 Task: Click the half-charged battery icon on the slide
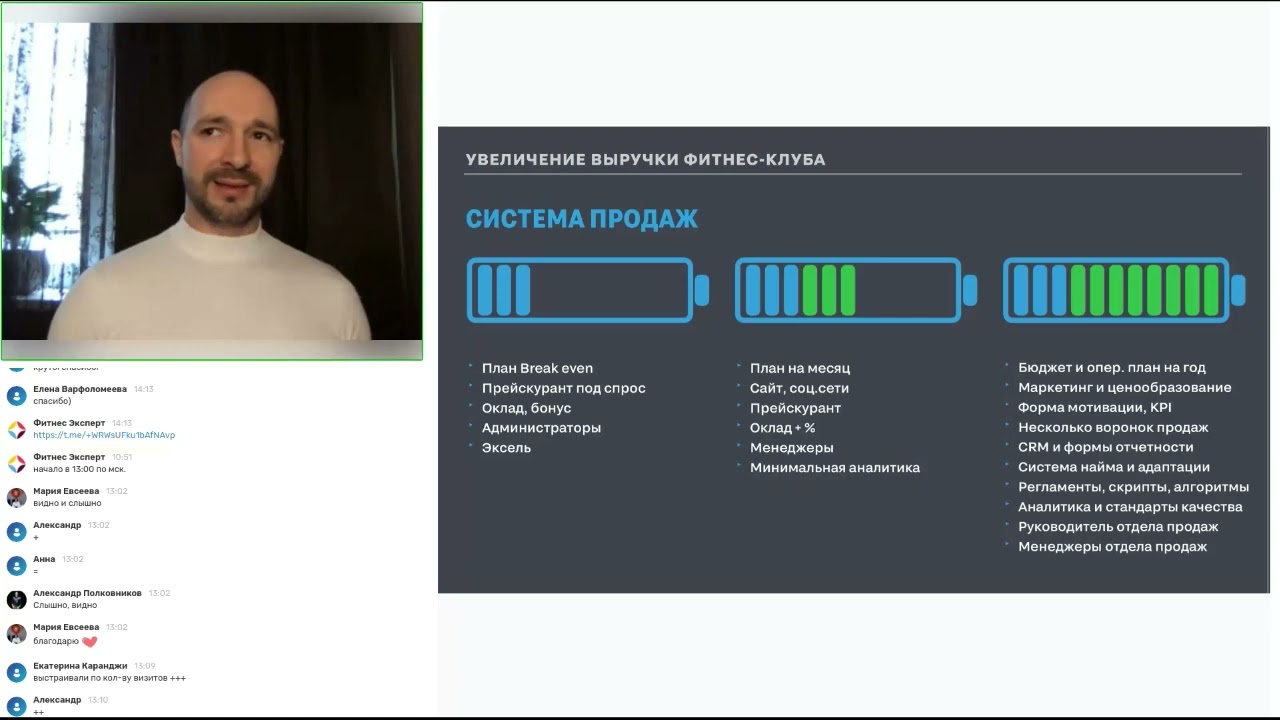(x=856, y=290)
